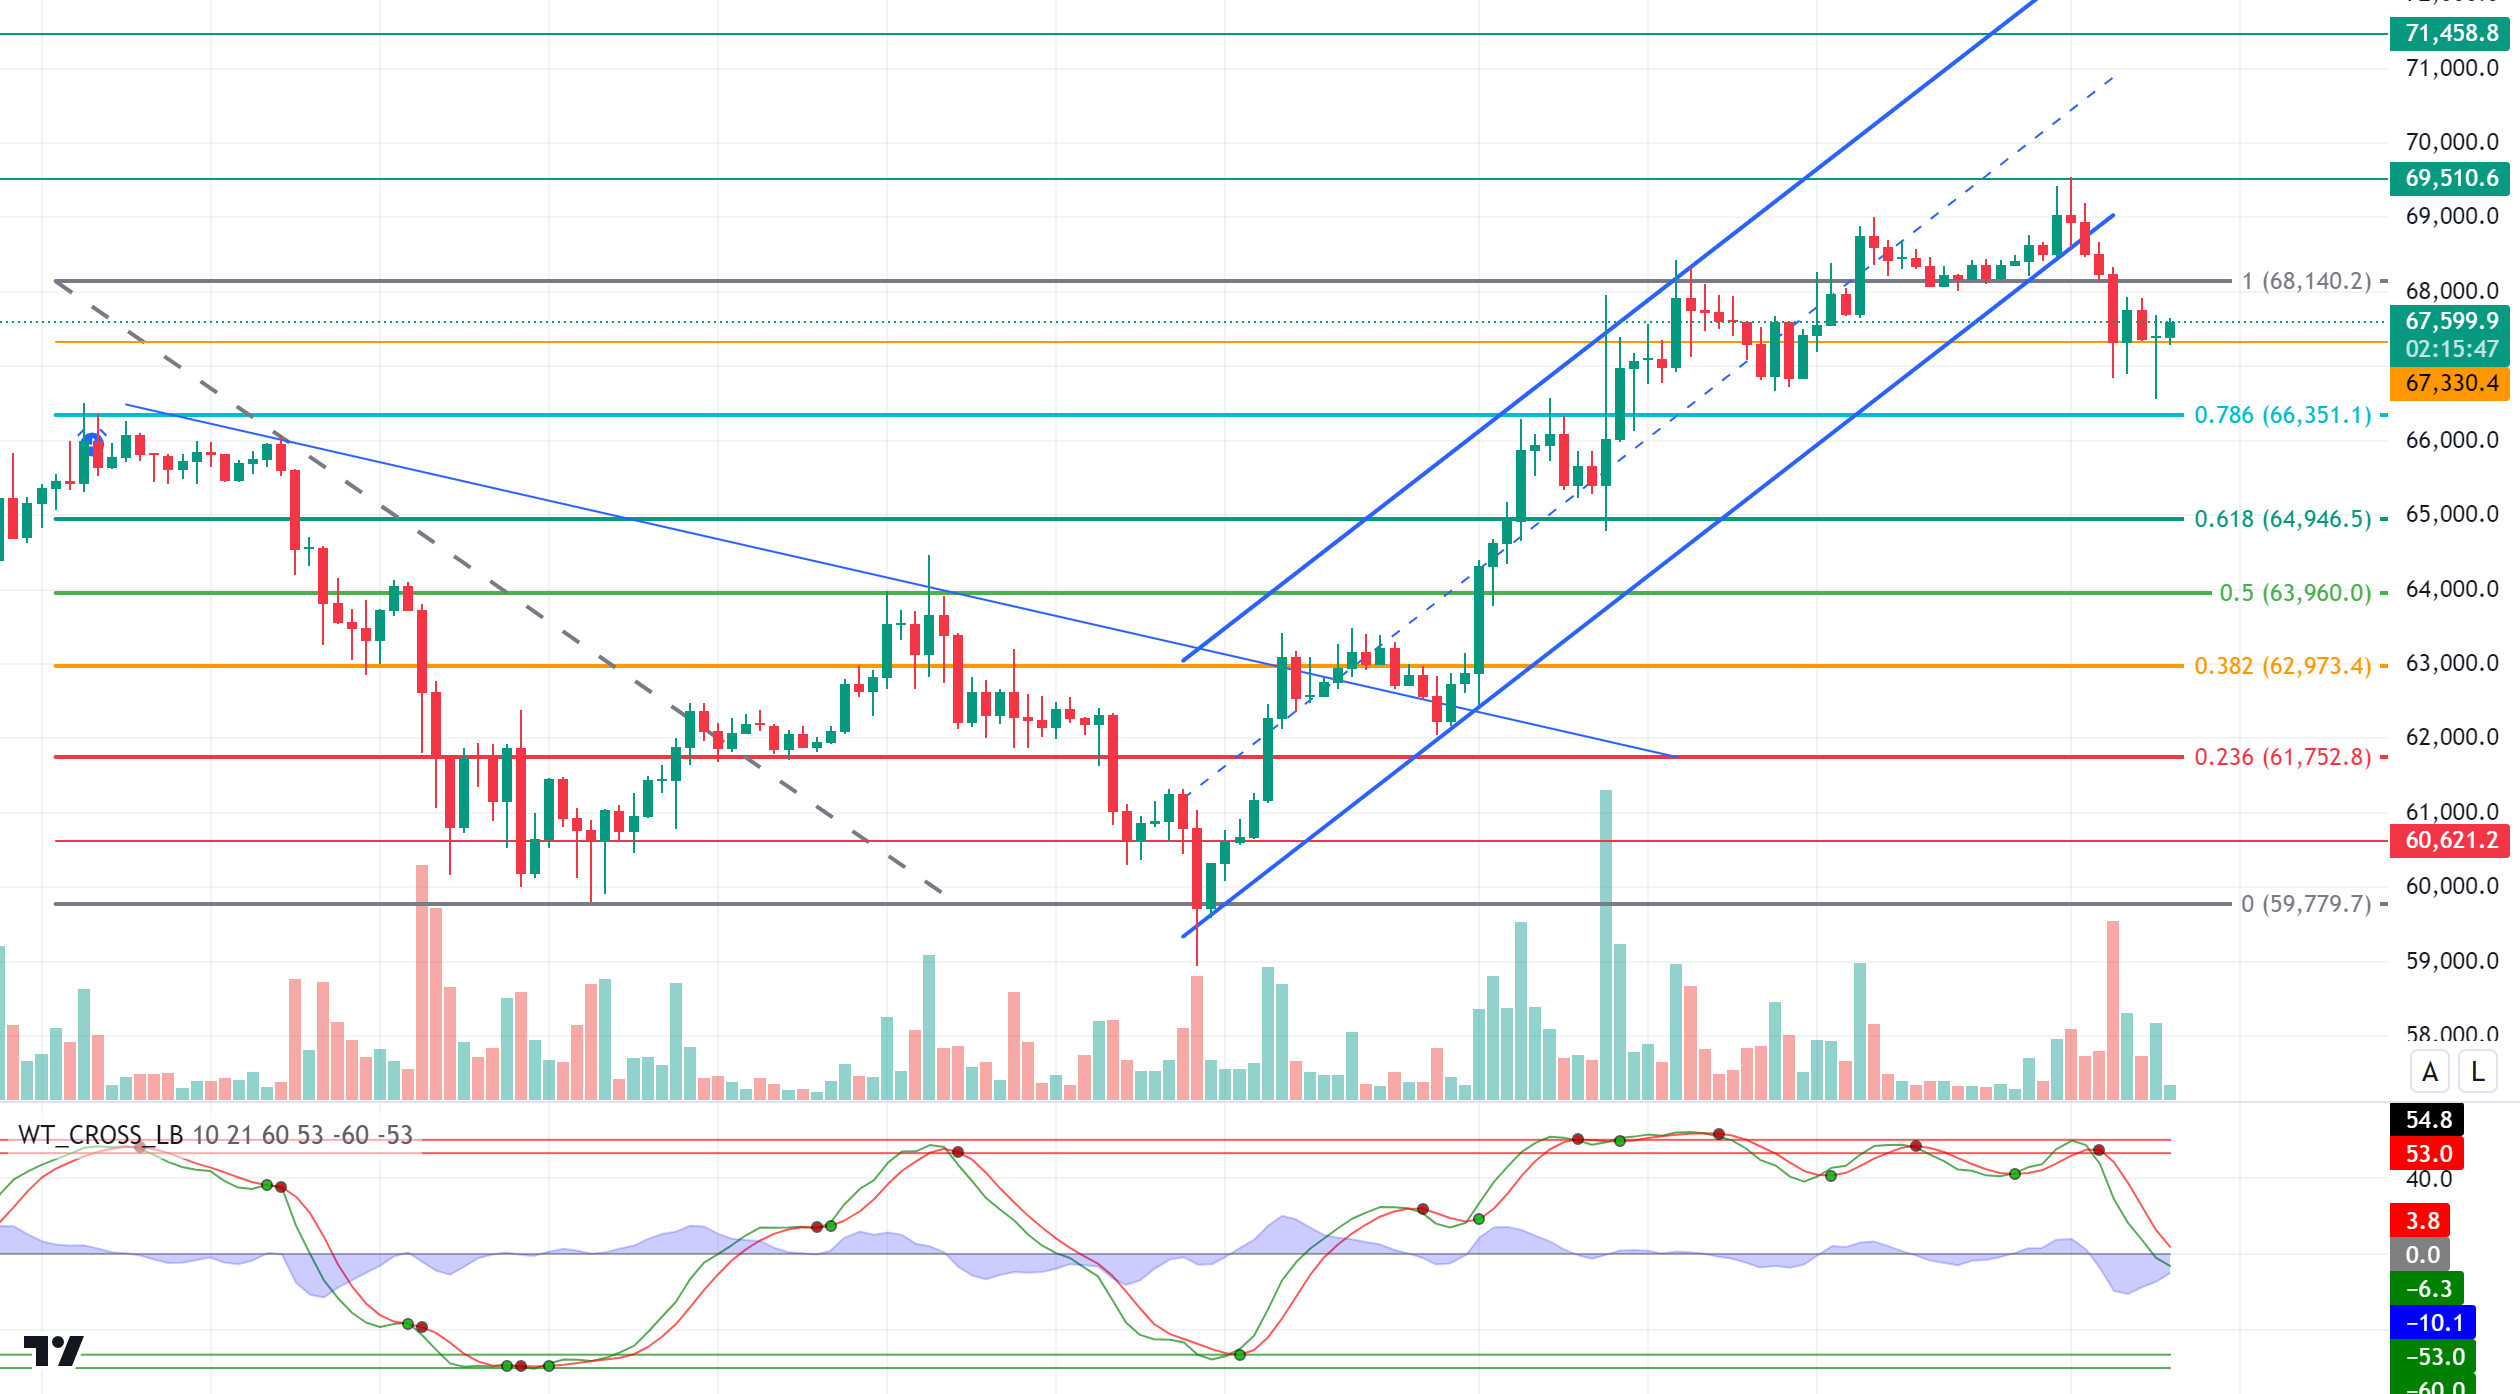Screen dimensions: 2520x1394
Task: Click the 65,000.0 price axis tick
Action: tap(2451, 514)
